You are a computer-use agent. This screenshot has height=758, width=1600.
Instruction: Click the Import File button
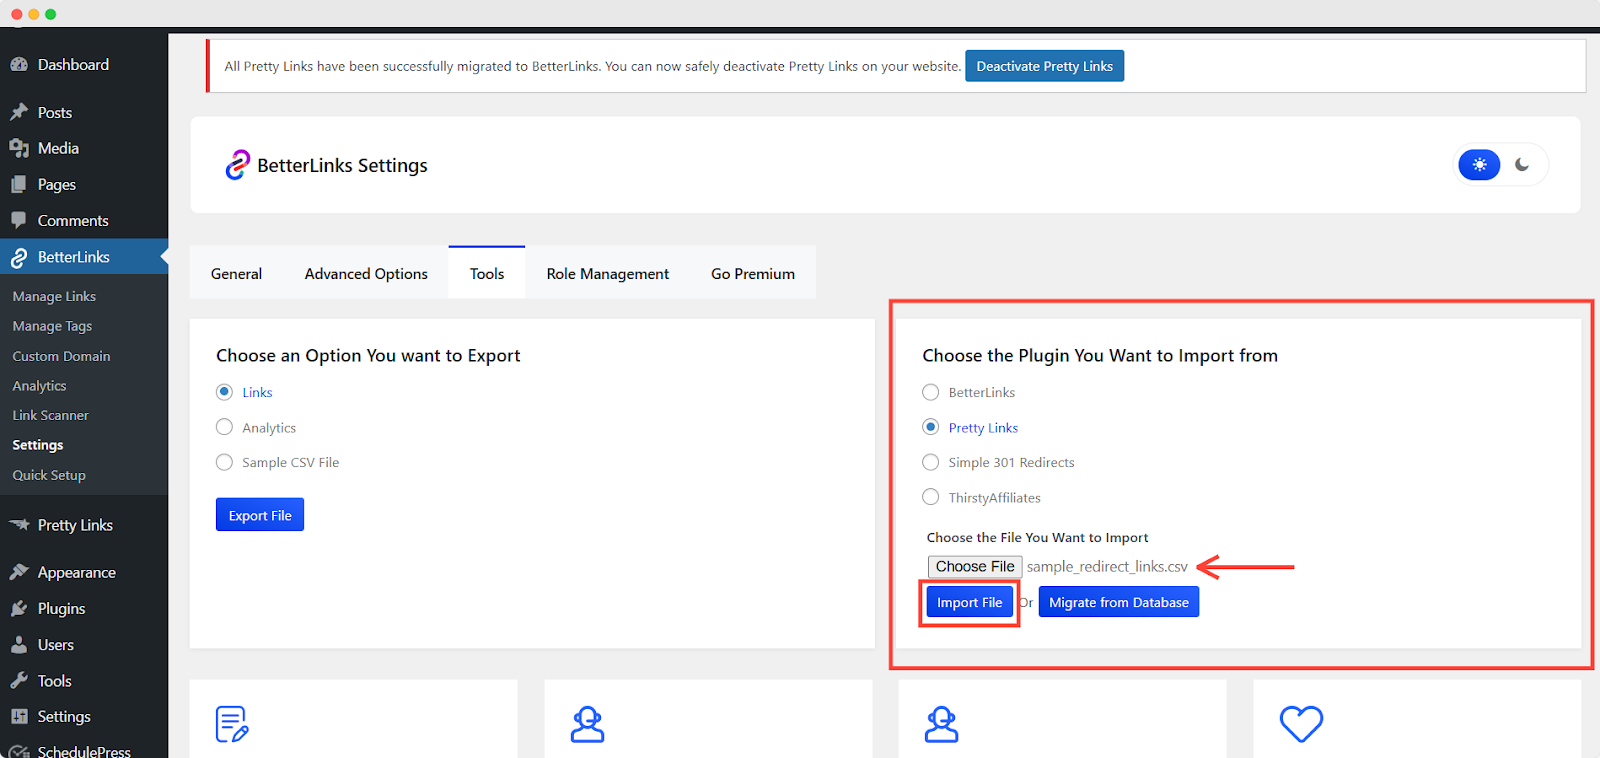pos(969,602)
